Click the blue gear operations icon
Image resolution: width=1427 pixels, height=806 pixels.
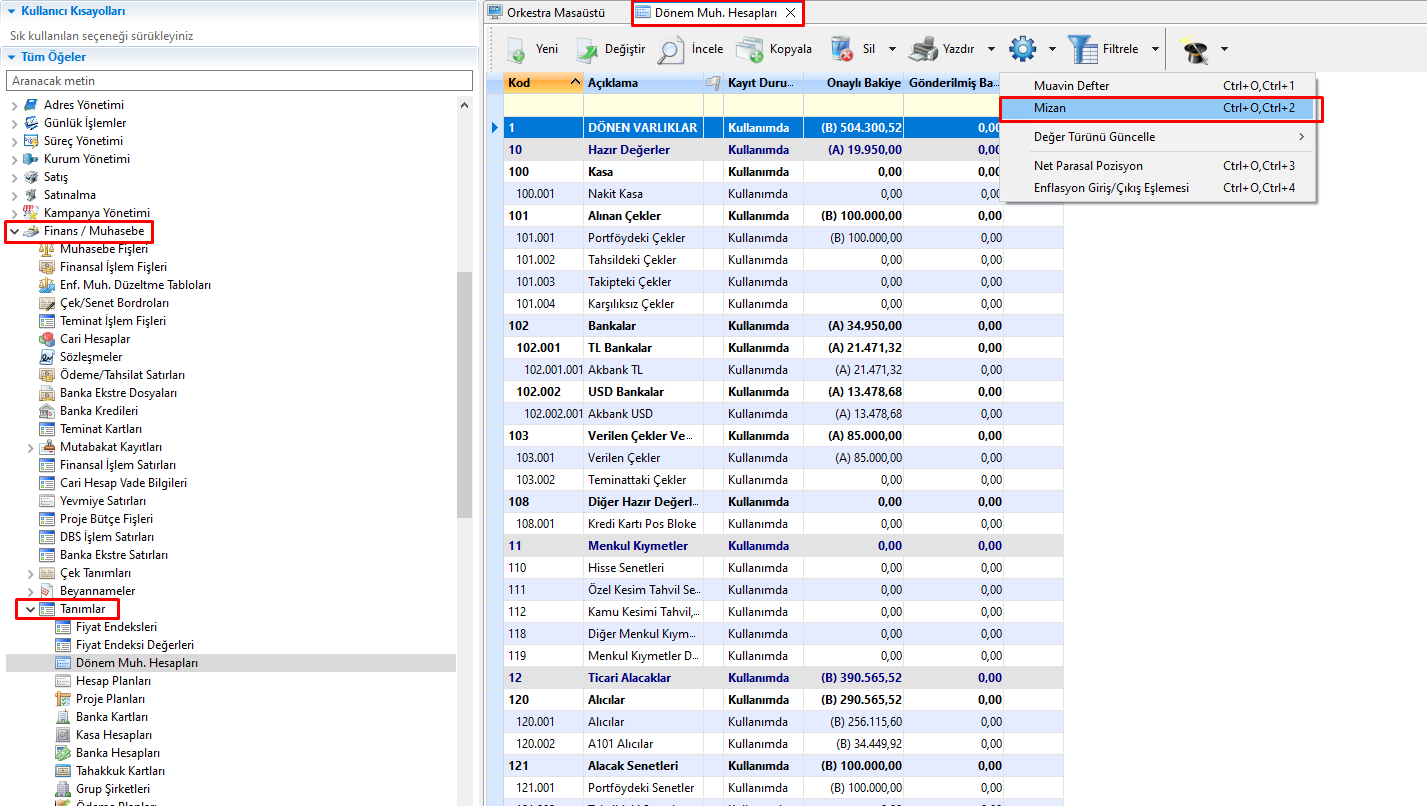point(1022,49)
